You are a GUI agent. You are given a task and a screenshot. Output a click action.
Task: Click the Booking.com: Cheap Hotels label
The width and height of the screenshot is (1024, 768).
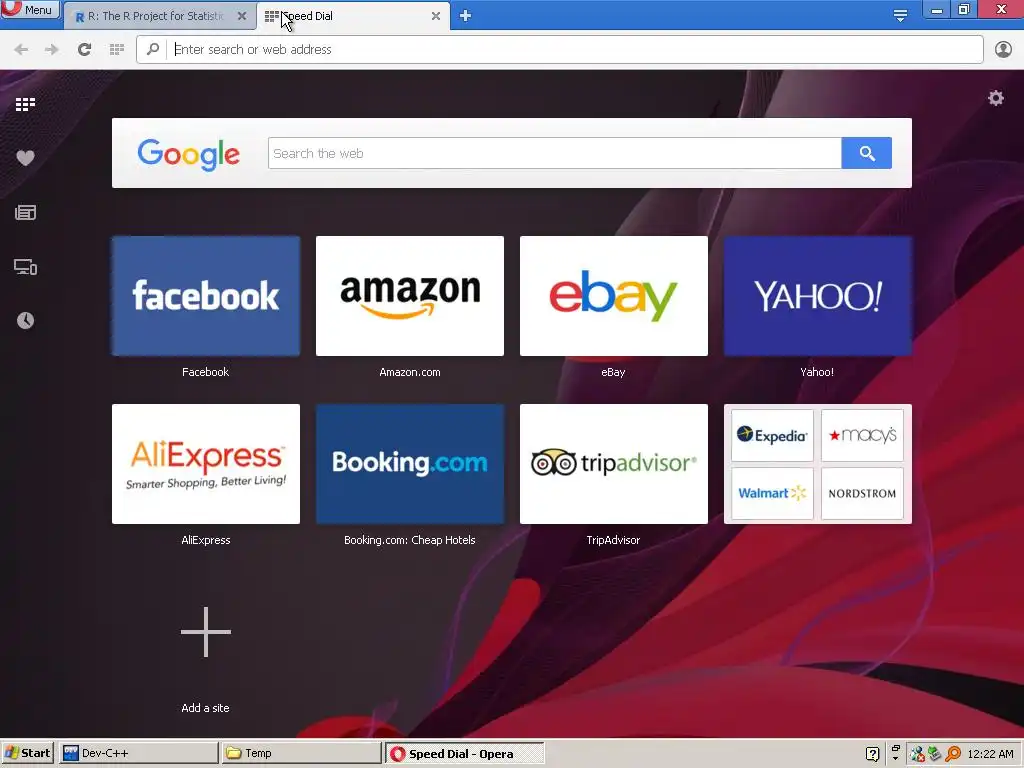pyautogui.click(x=409, y=540)
